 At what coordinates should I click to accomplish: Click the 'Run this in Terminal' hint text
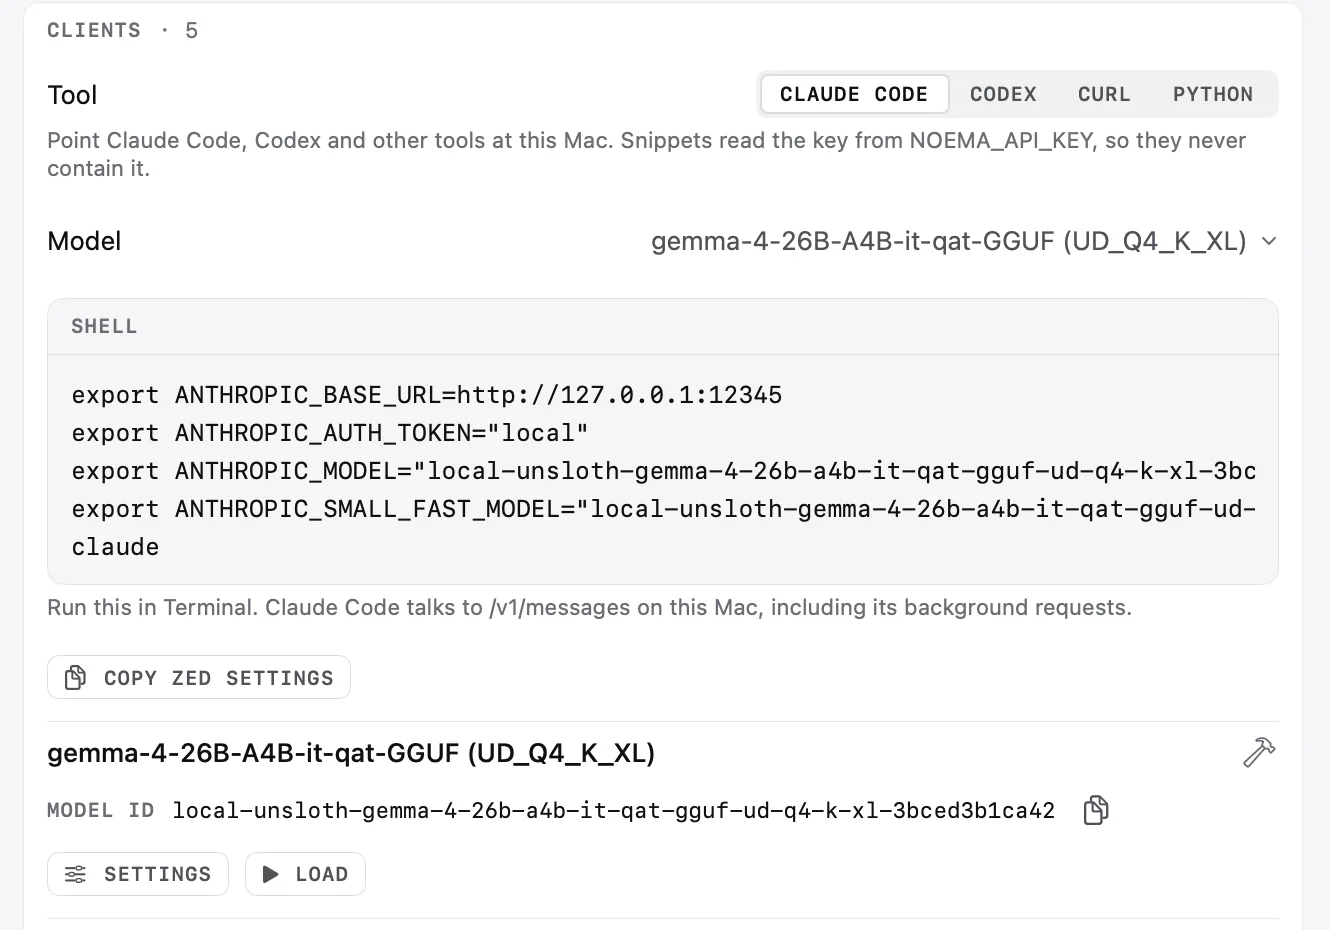(589, 607)
